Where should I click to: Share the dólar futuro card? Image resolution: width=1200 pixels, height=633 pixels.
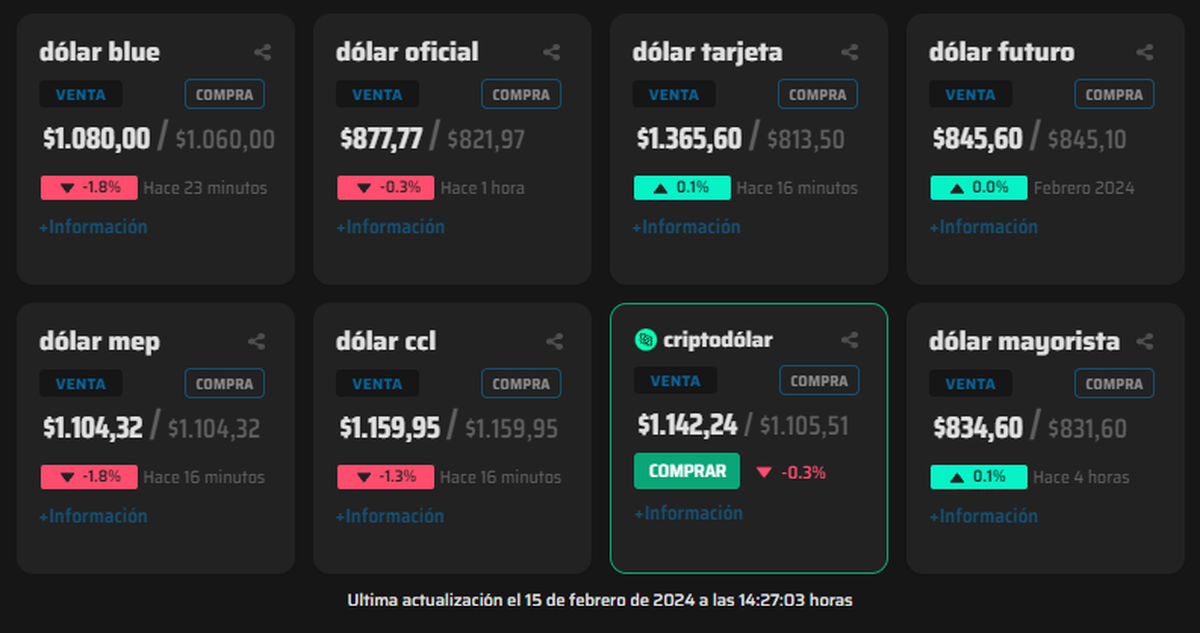click(x=1145, y=53)
